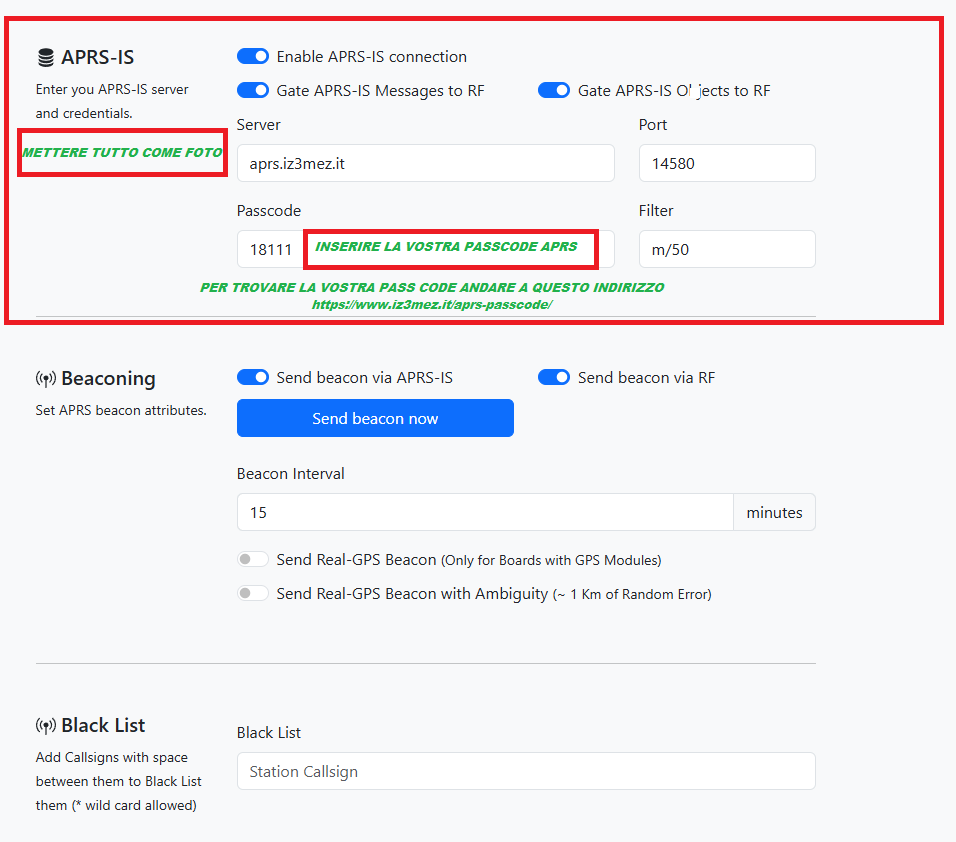Click the Passcode input field

point(268,250)
